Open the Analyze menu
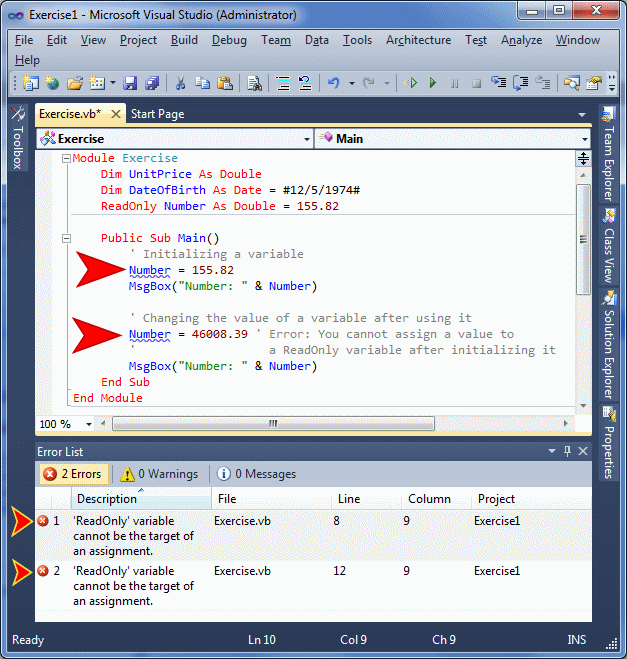The width and height of the screenshot is (627, 659). [521, 40]
